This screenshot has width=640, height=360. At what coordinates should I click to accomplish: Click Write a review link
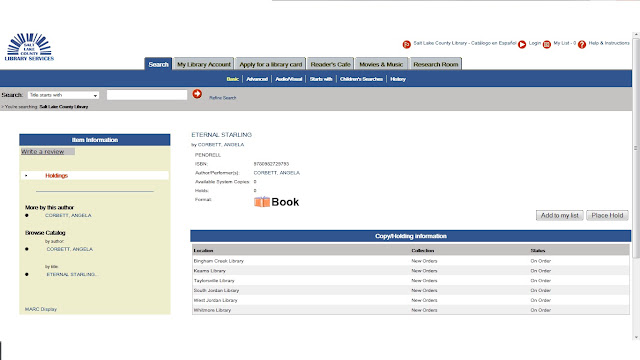coord(42,151)
